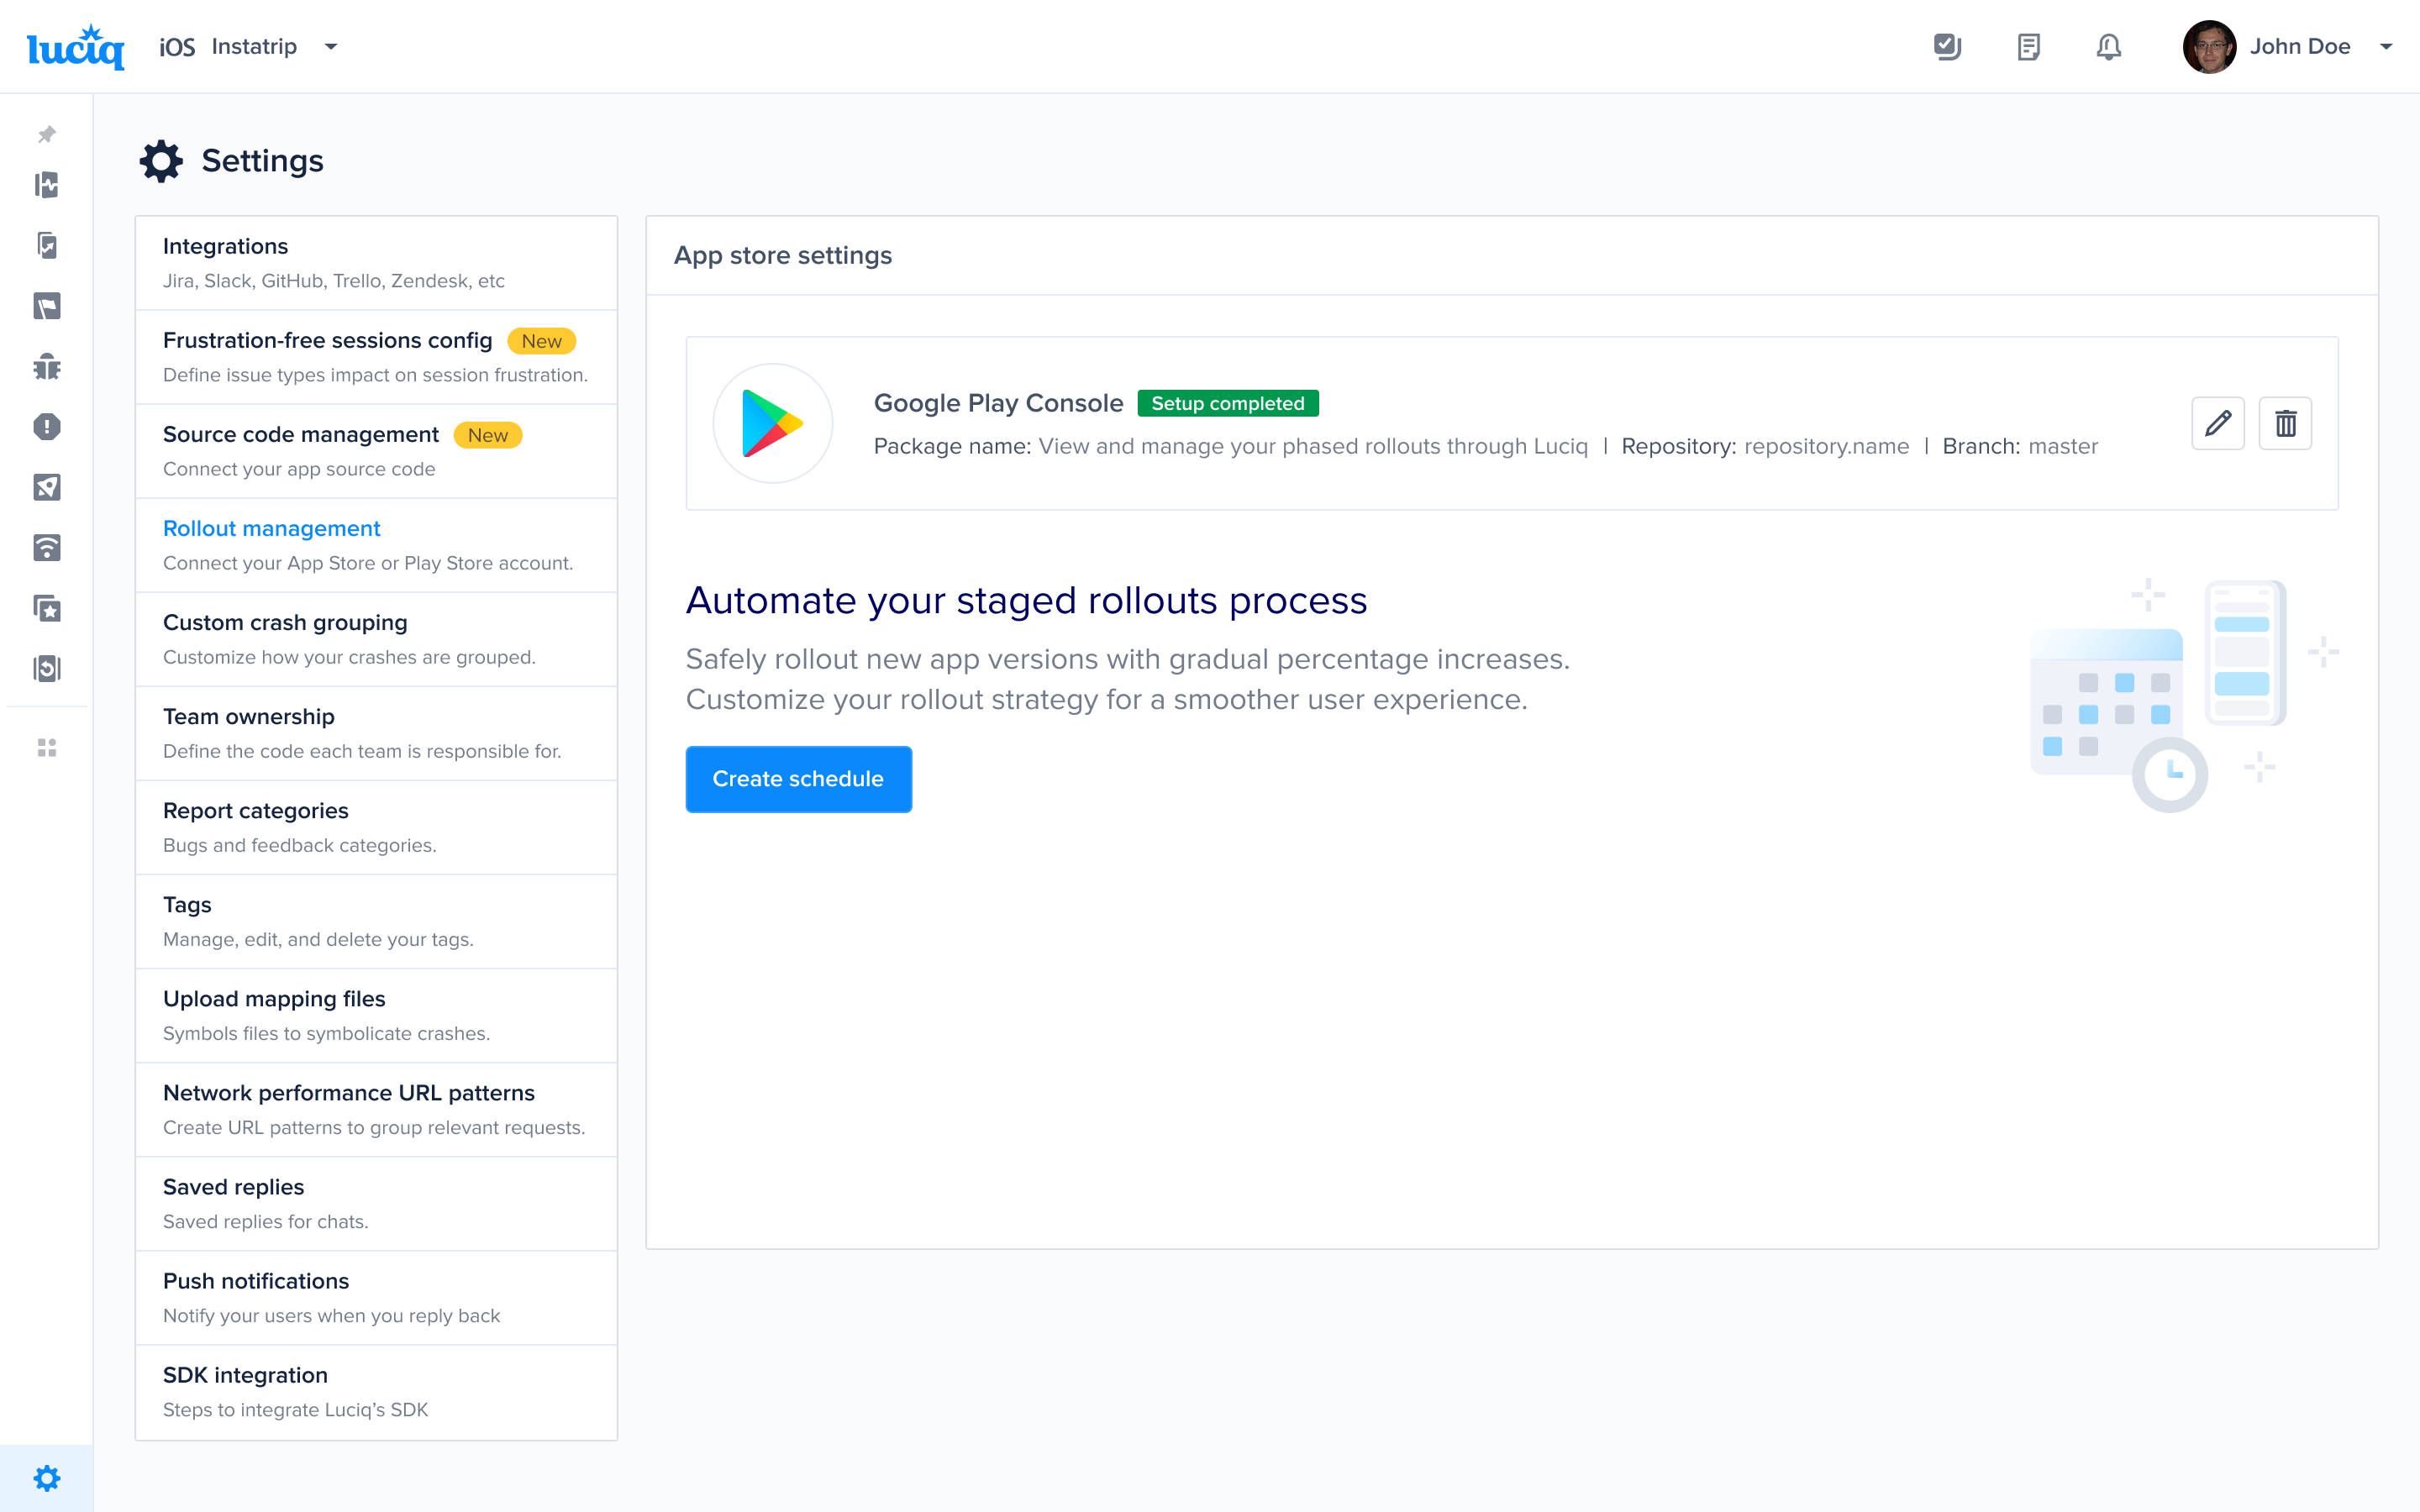Open Upload mapping files
This screenshot has height=1512, width=2420.
tap(376, 1015)
